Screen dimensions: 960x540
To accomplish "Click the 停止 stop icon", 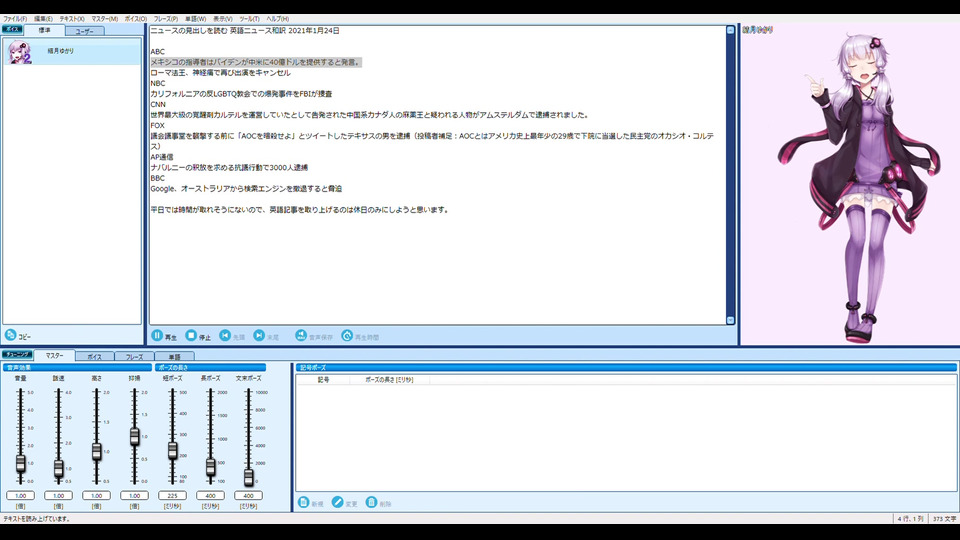I will (191, 336).
